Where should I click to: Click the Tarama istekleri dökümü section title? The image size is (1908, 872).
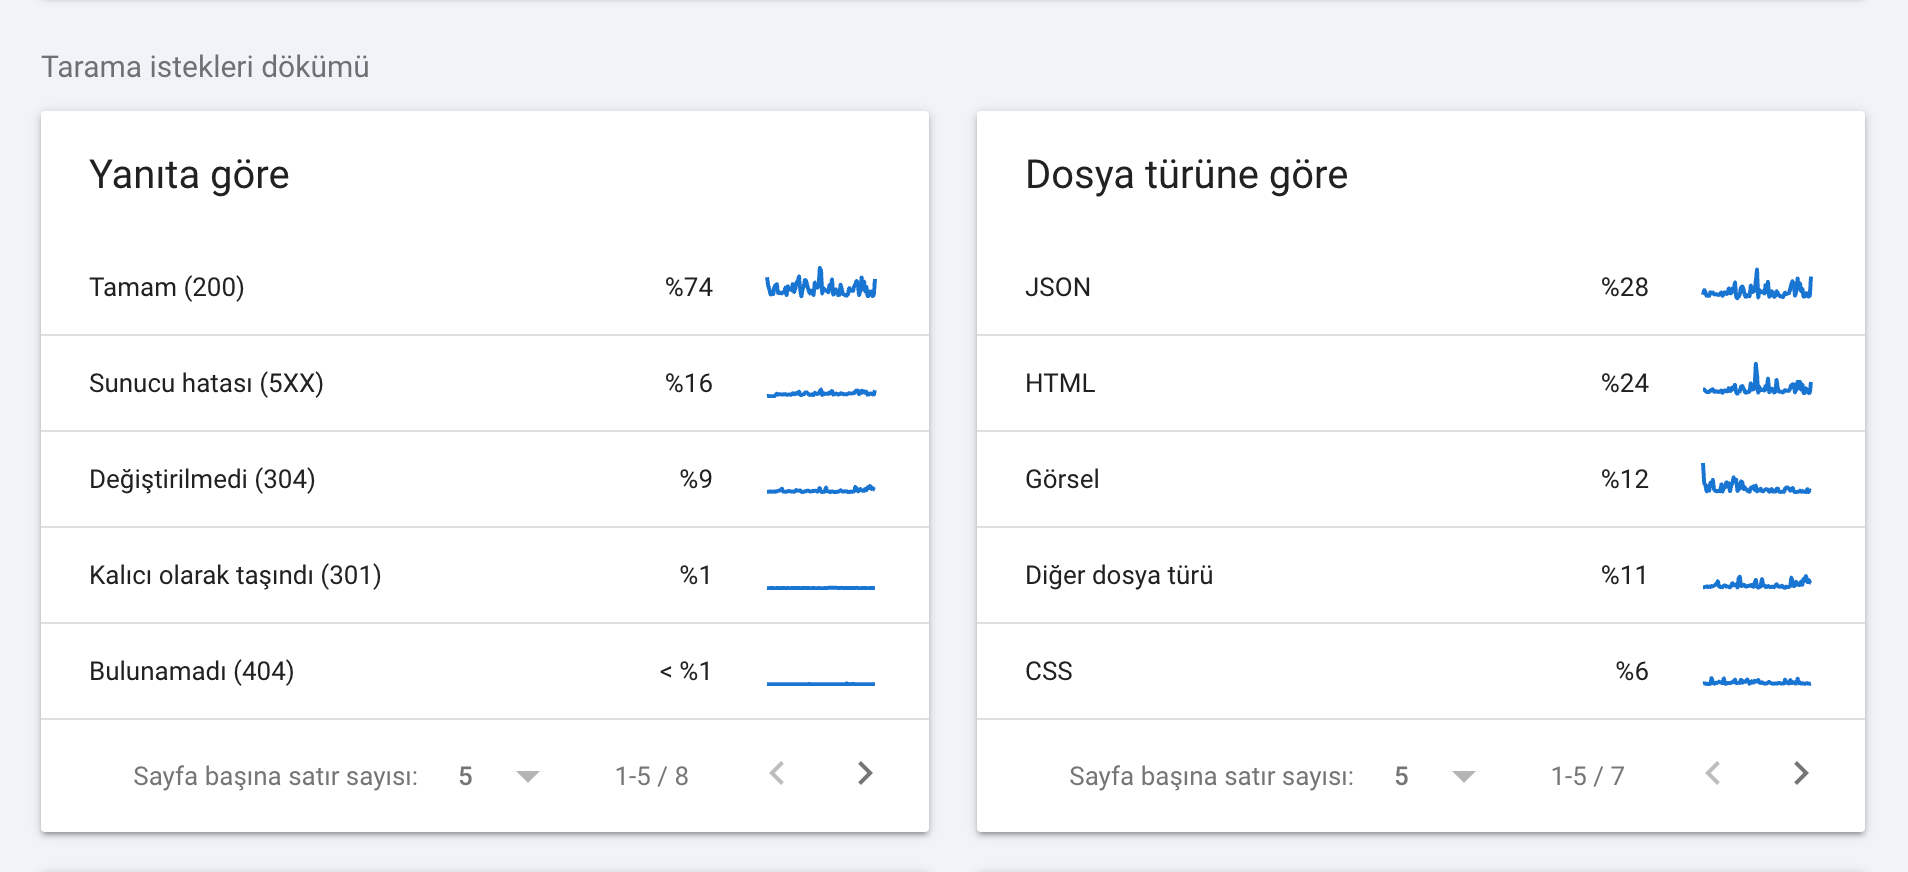pos(205,67)
